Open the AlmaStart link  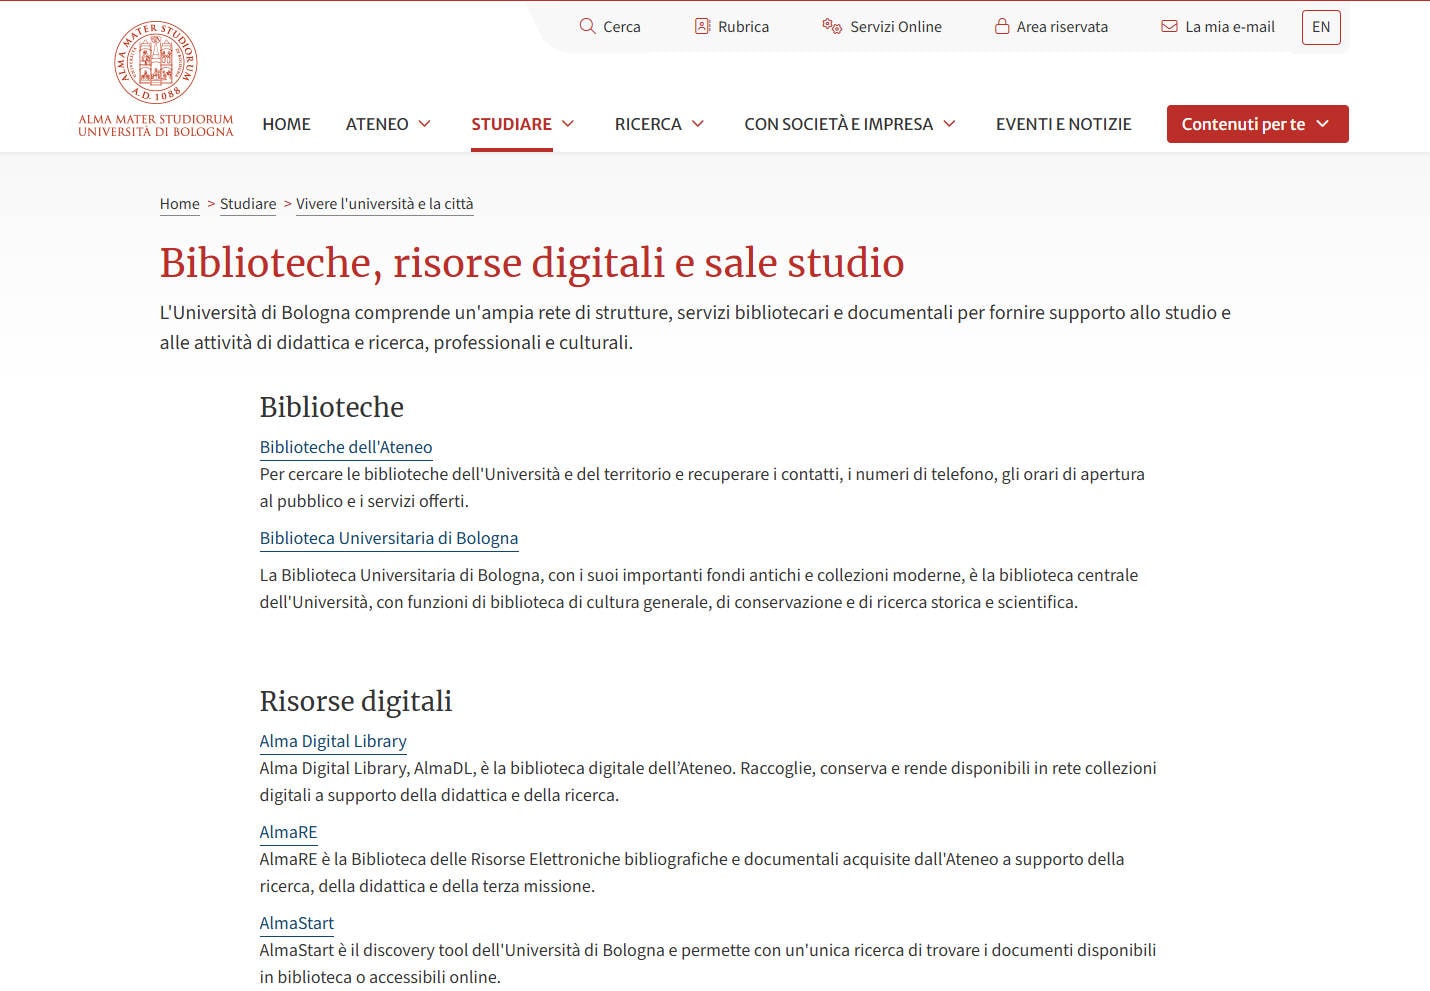[x=297, y=923]
